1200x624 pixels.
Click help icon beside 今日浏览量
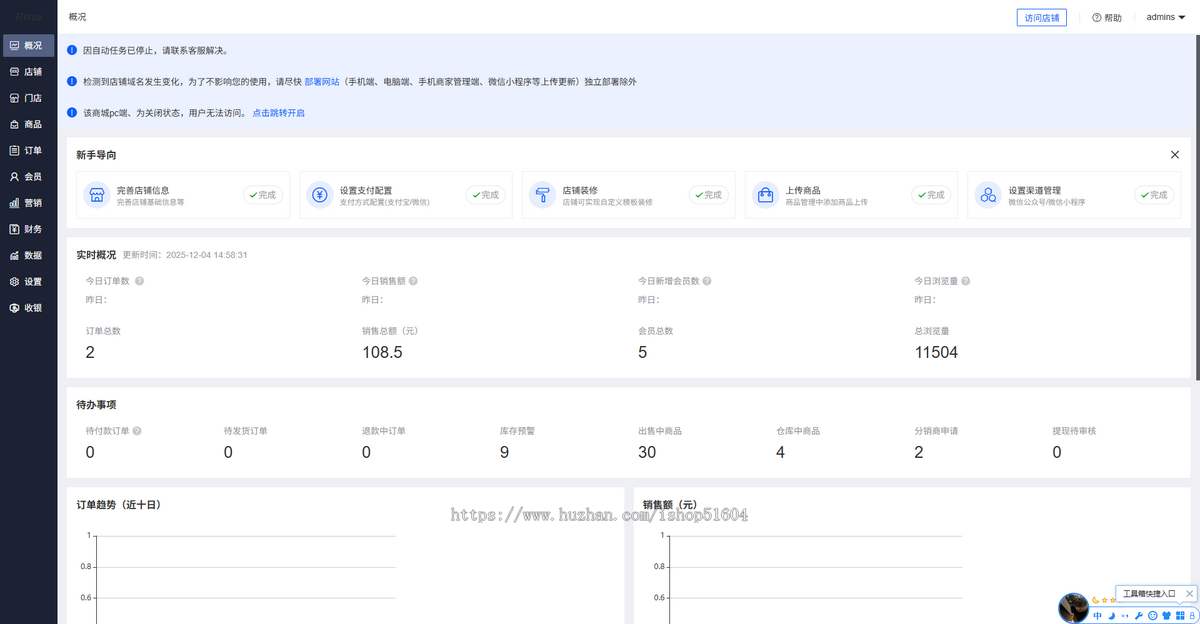tap(966, 281)
